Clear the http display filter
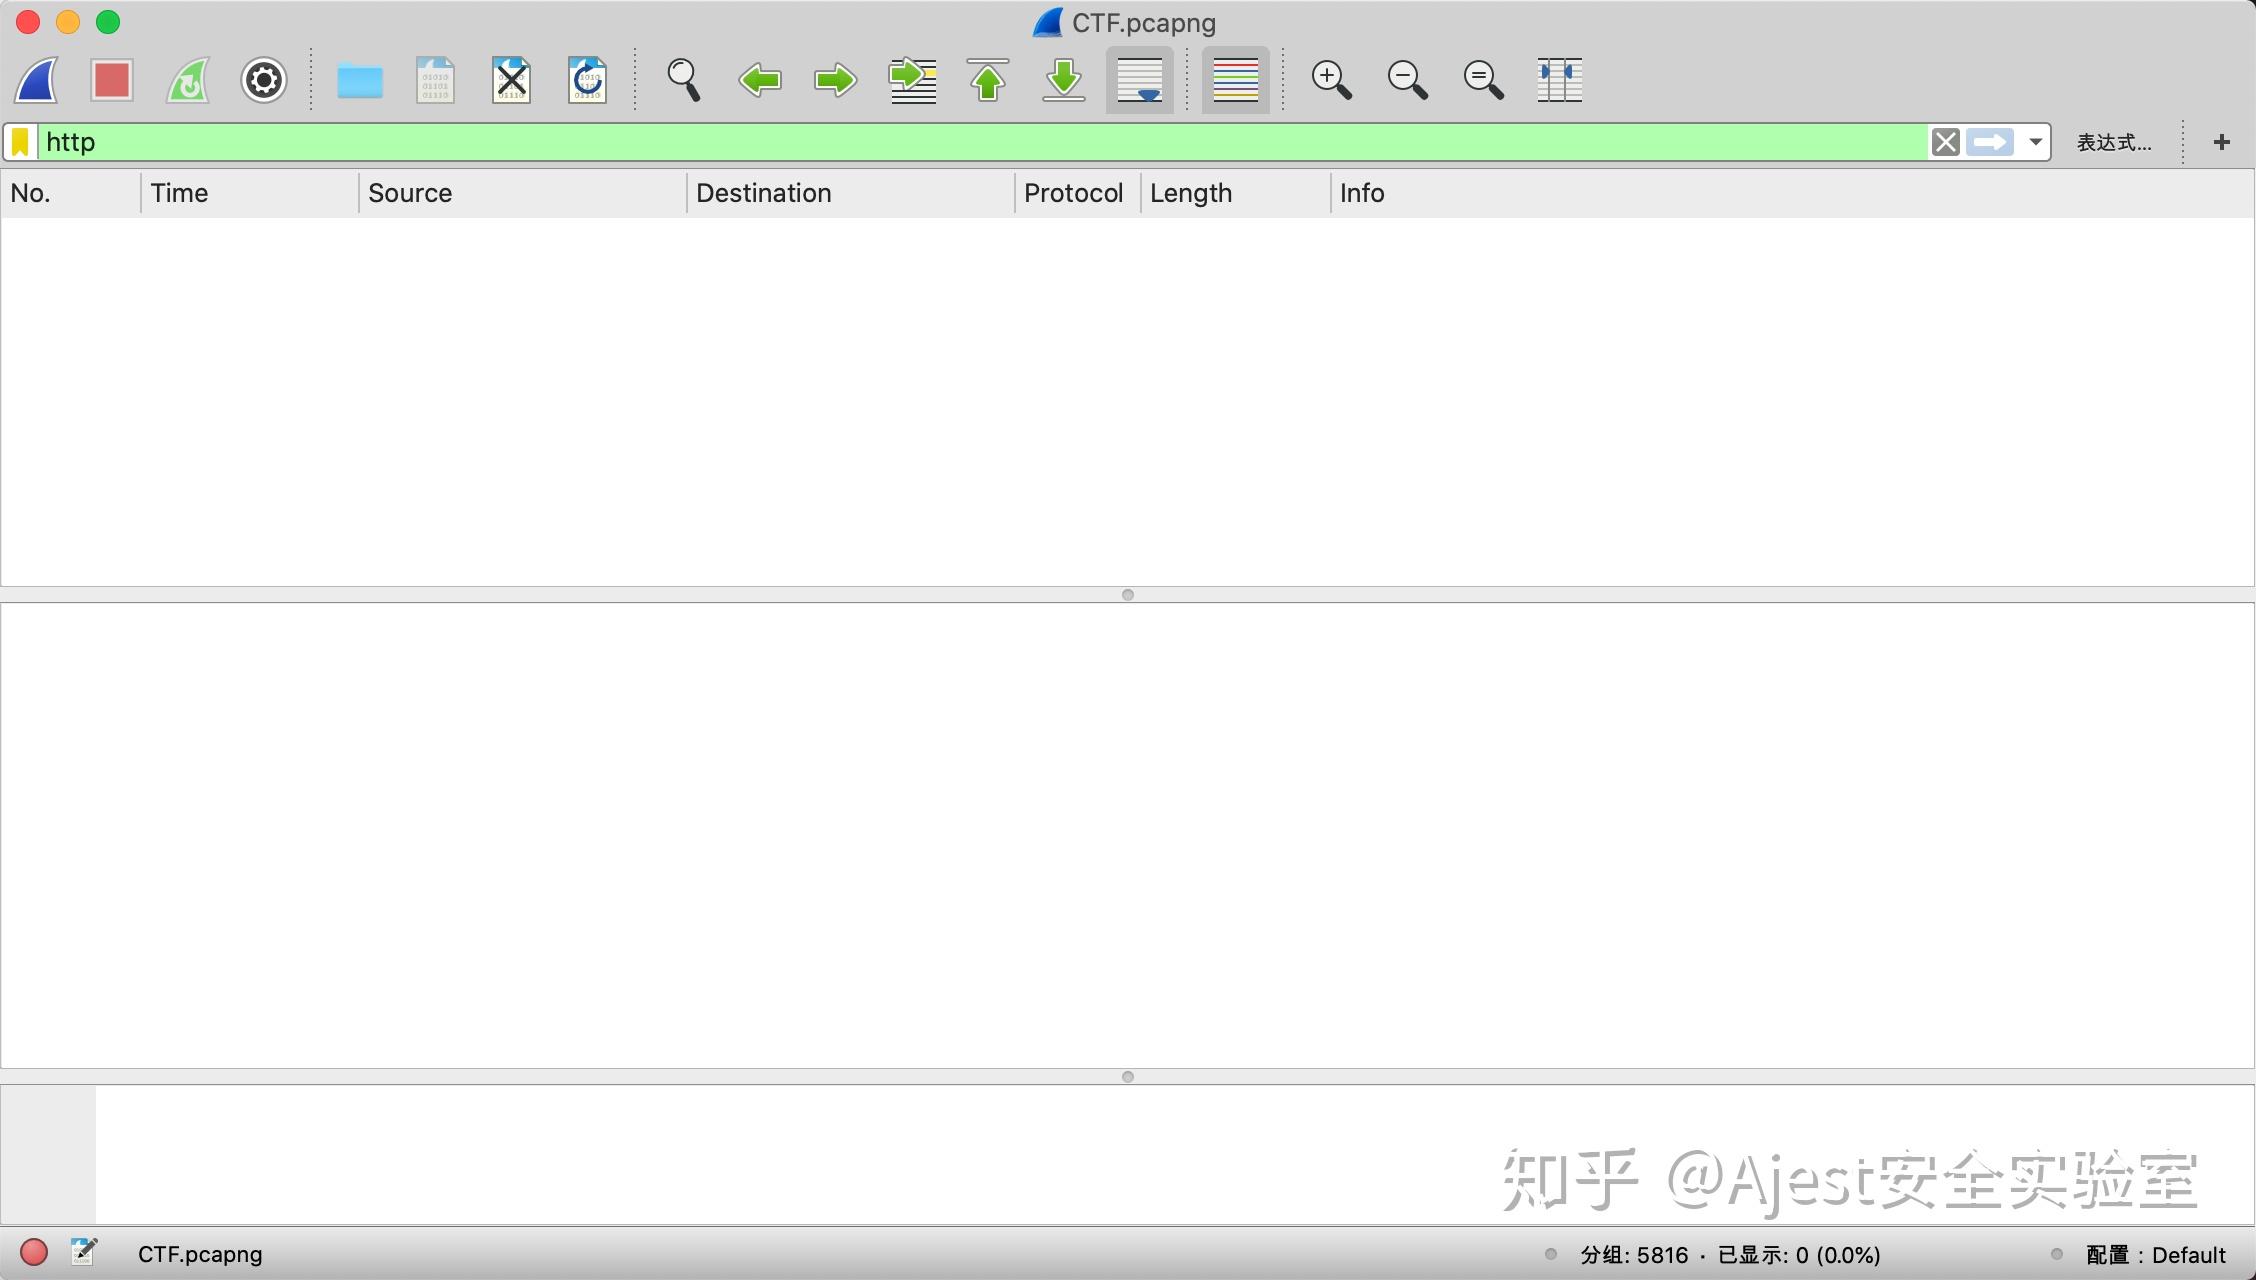Image resolution: width=2256 pixels, height=1280 pixels. (1945, 142)
